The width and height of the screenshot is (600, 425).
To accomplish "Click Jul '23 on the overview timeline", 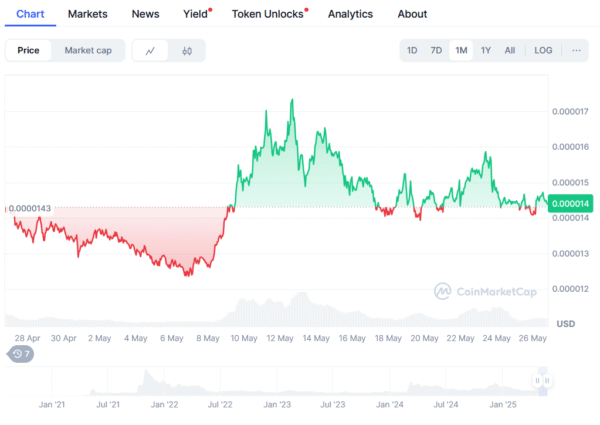I will click(x=333, y=405).
